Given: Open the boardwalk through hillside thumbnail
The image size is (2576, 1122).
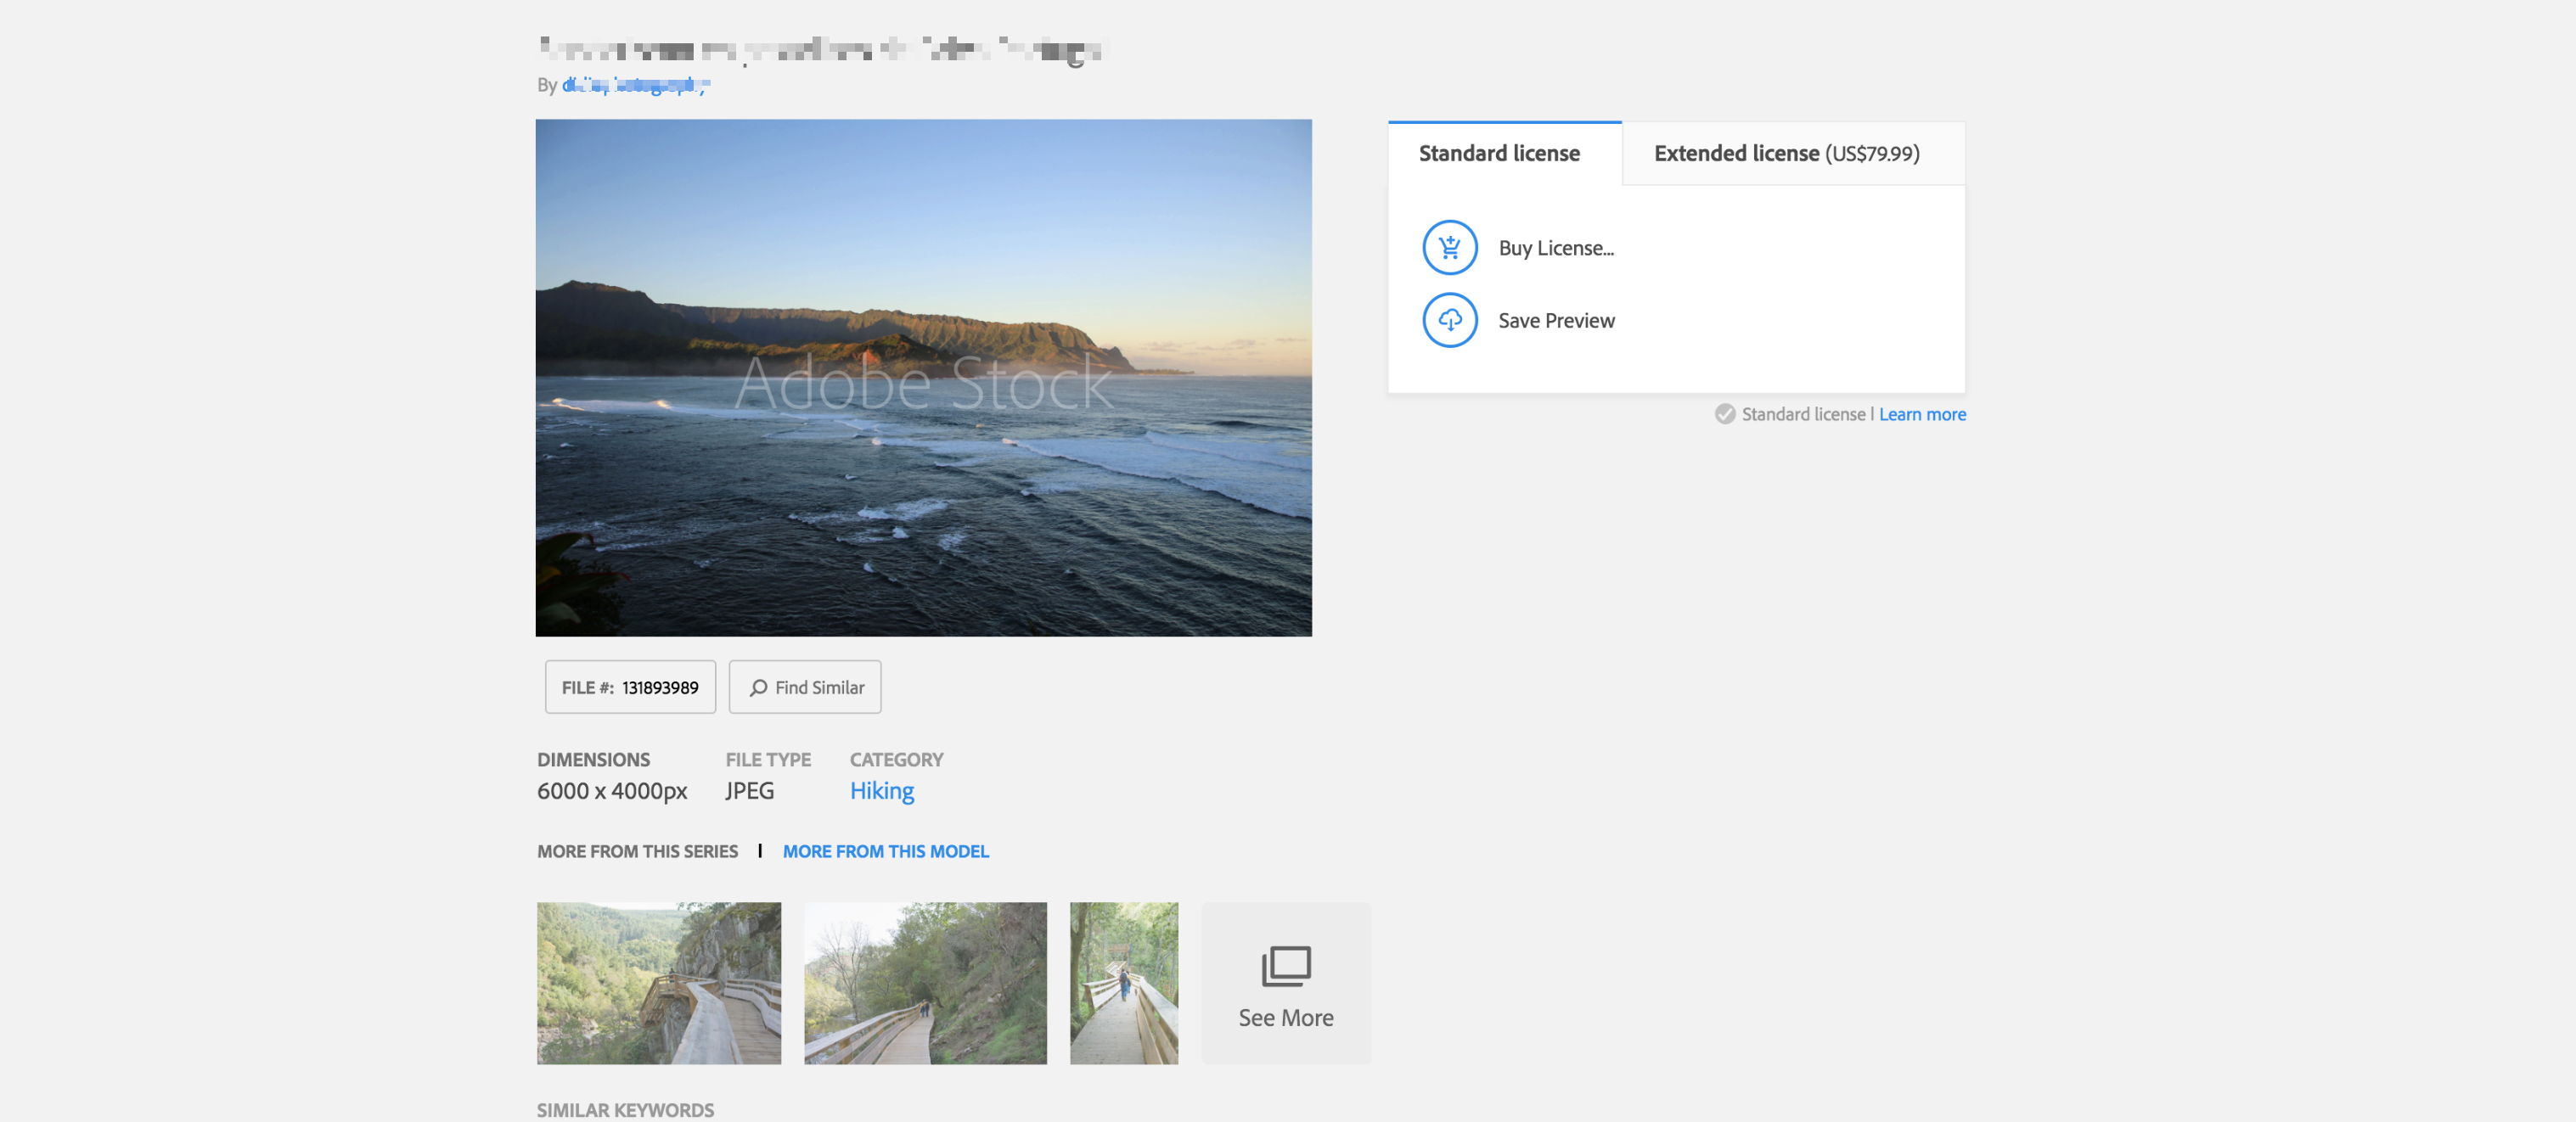Looking at the screenshot, I should [x=925, y=983].
